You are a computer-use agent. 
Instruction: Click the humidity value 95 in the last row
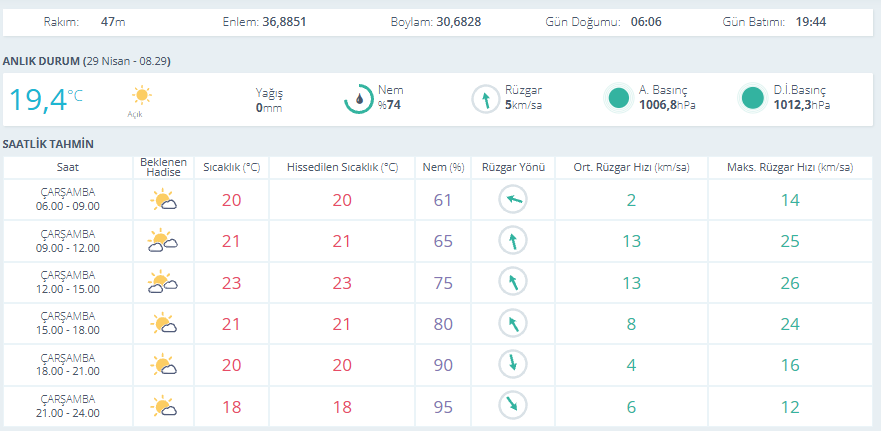[443, 406]
